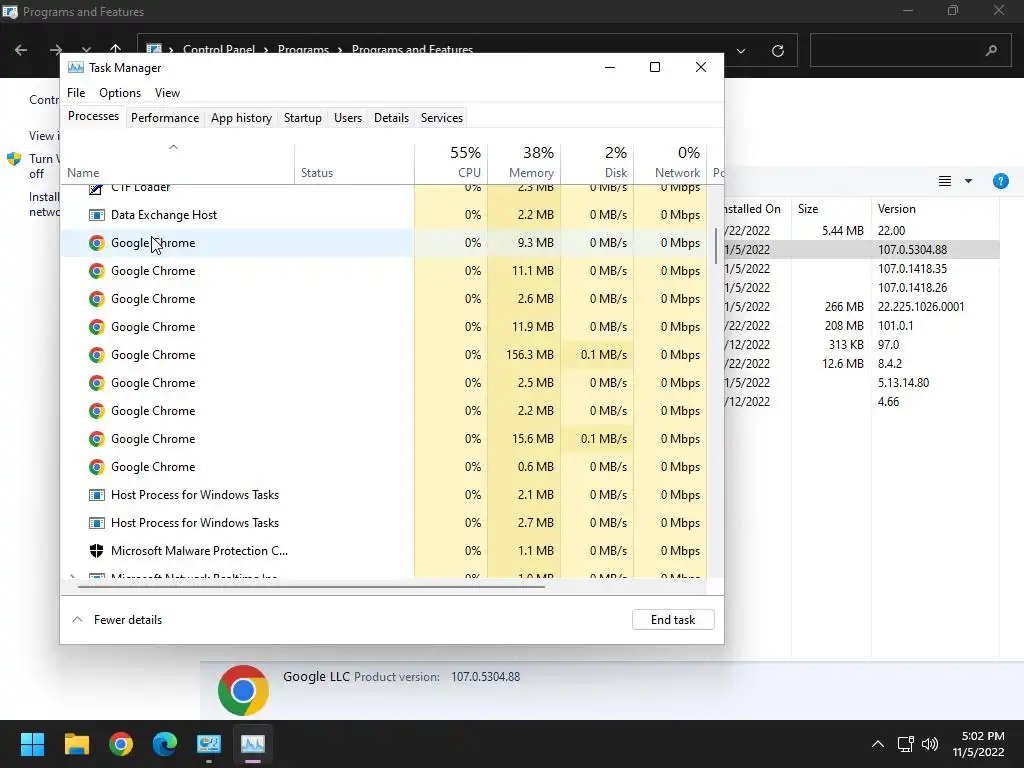Click the network icon in system tray
Image resolution: width=1024 pixels, height=768 pixels.
906,744
